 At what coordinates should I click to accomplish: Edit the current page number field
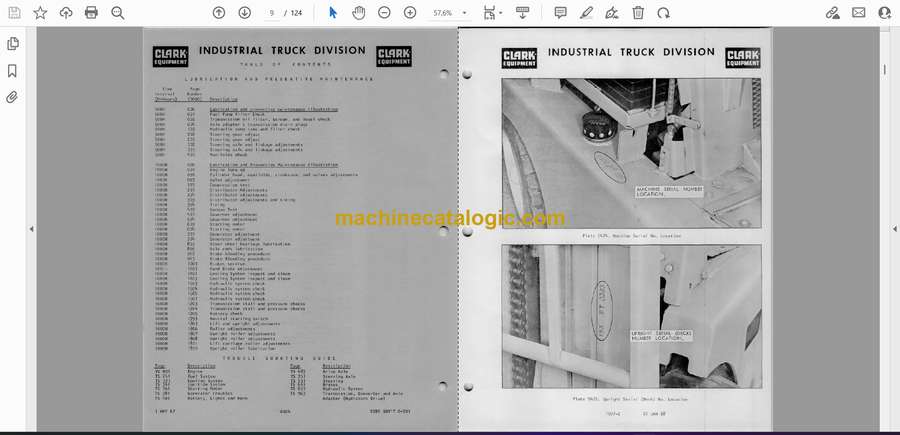coord(271,13)
